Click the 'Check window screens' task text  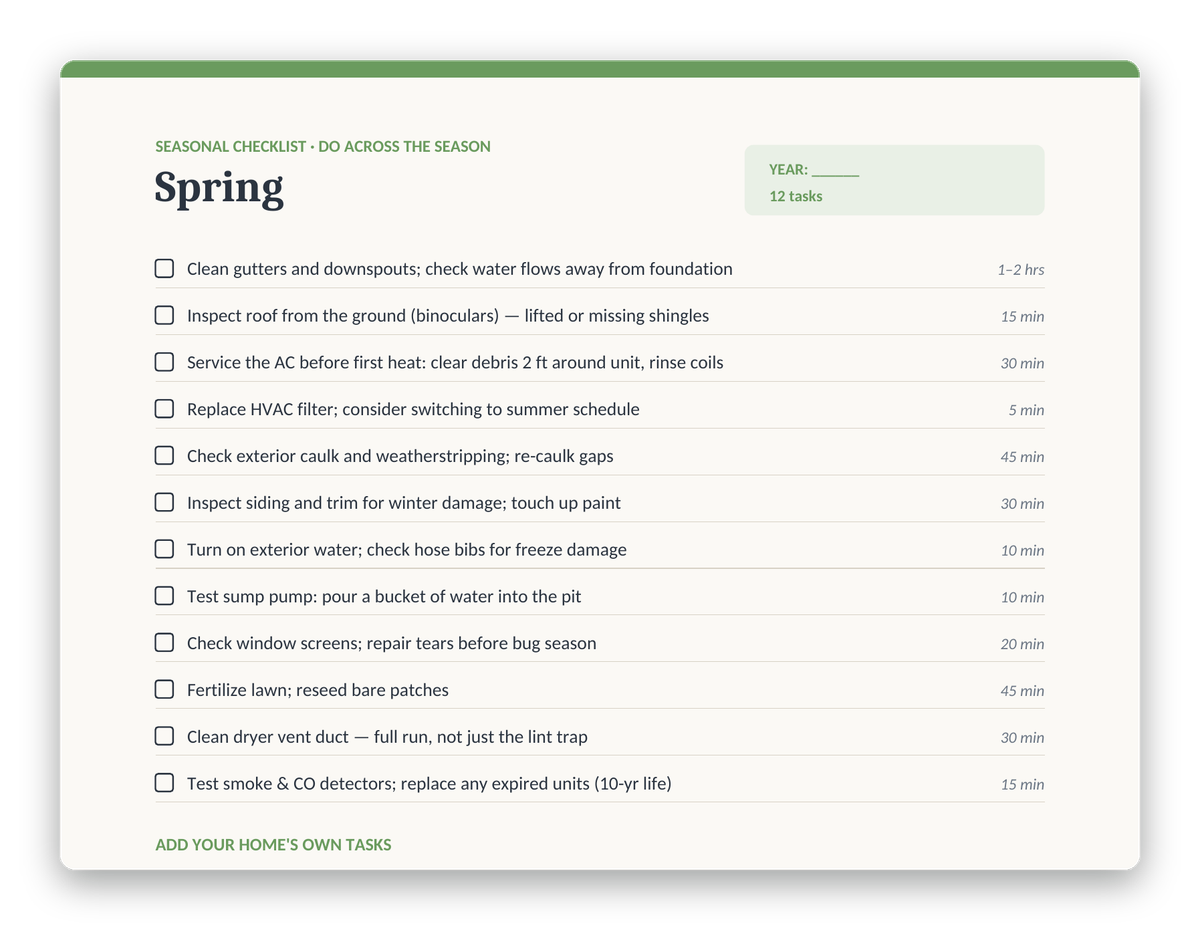[272, 643]
